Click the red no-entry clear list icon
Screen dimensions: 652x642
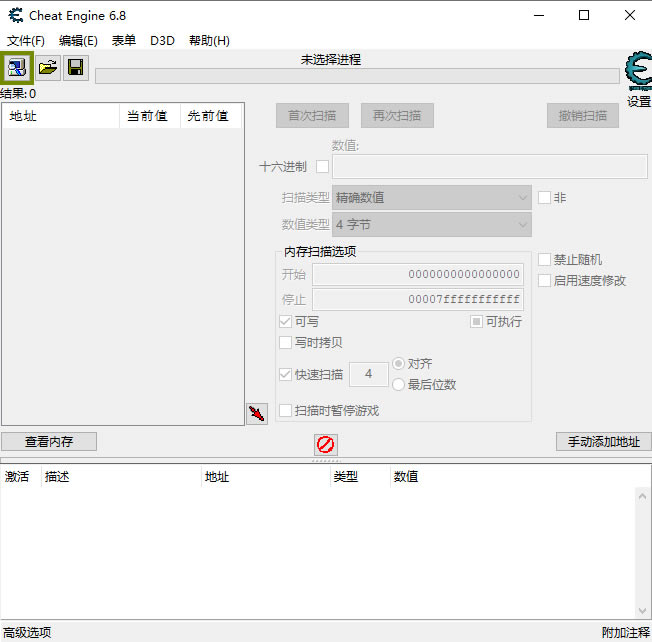click(x=325, y=444)
